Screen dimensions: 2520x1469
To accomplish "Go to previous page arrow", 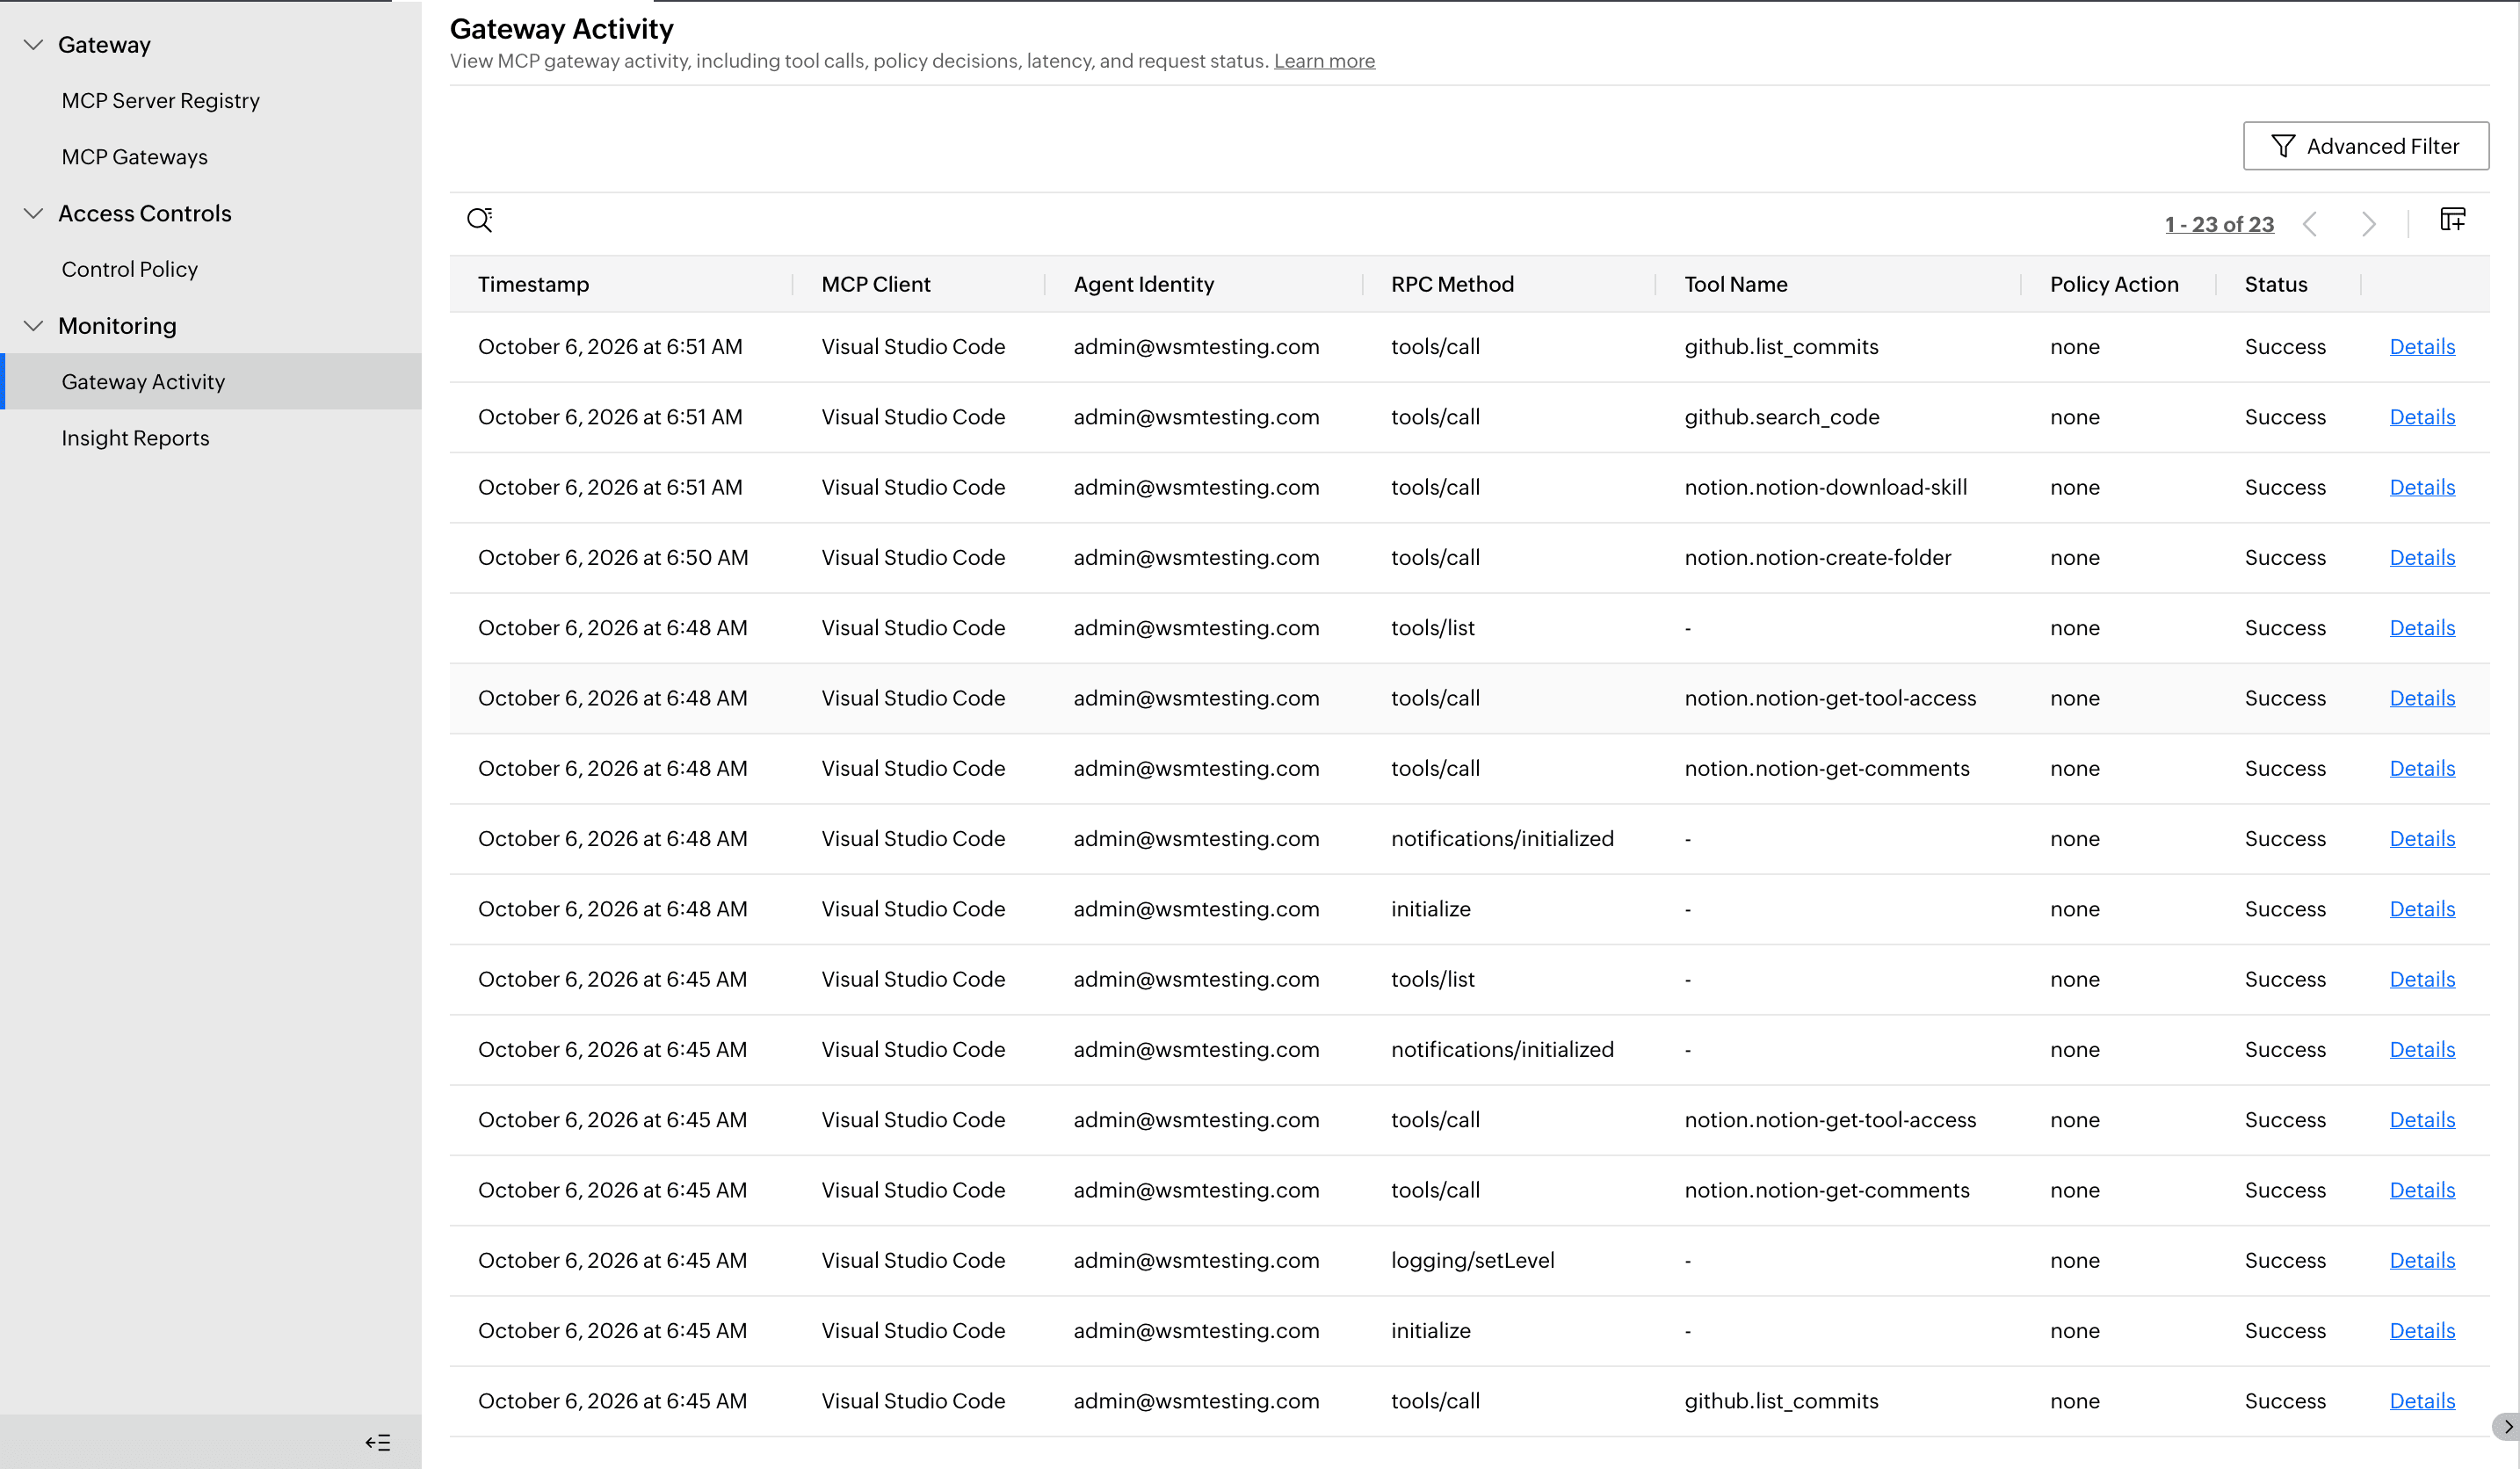I will 2309,224.
